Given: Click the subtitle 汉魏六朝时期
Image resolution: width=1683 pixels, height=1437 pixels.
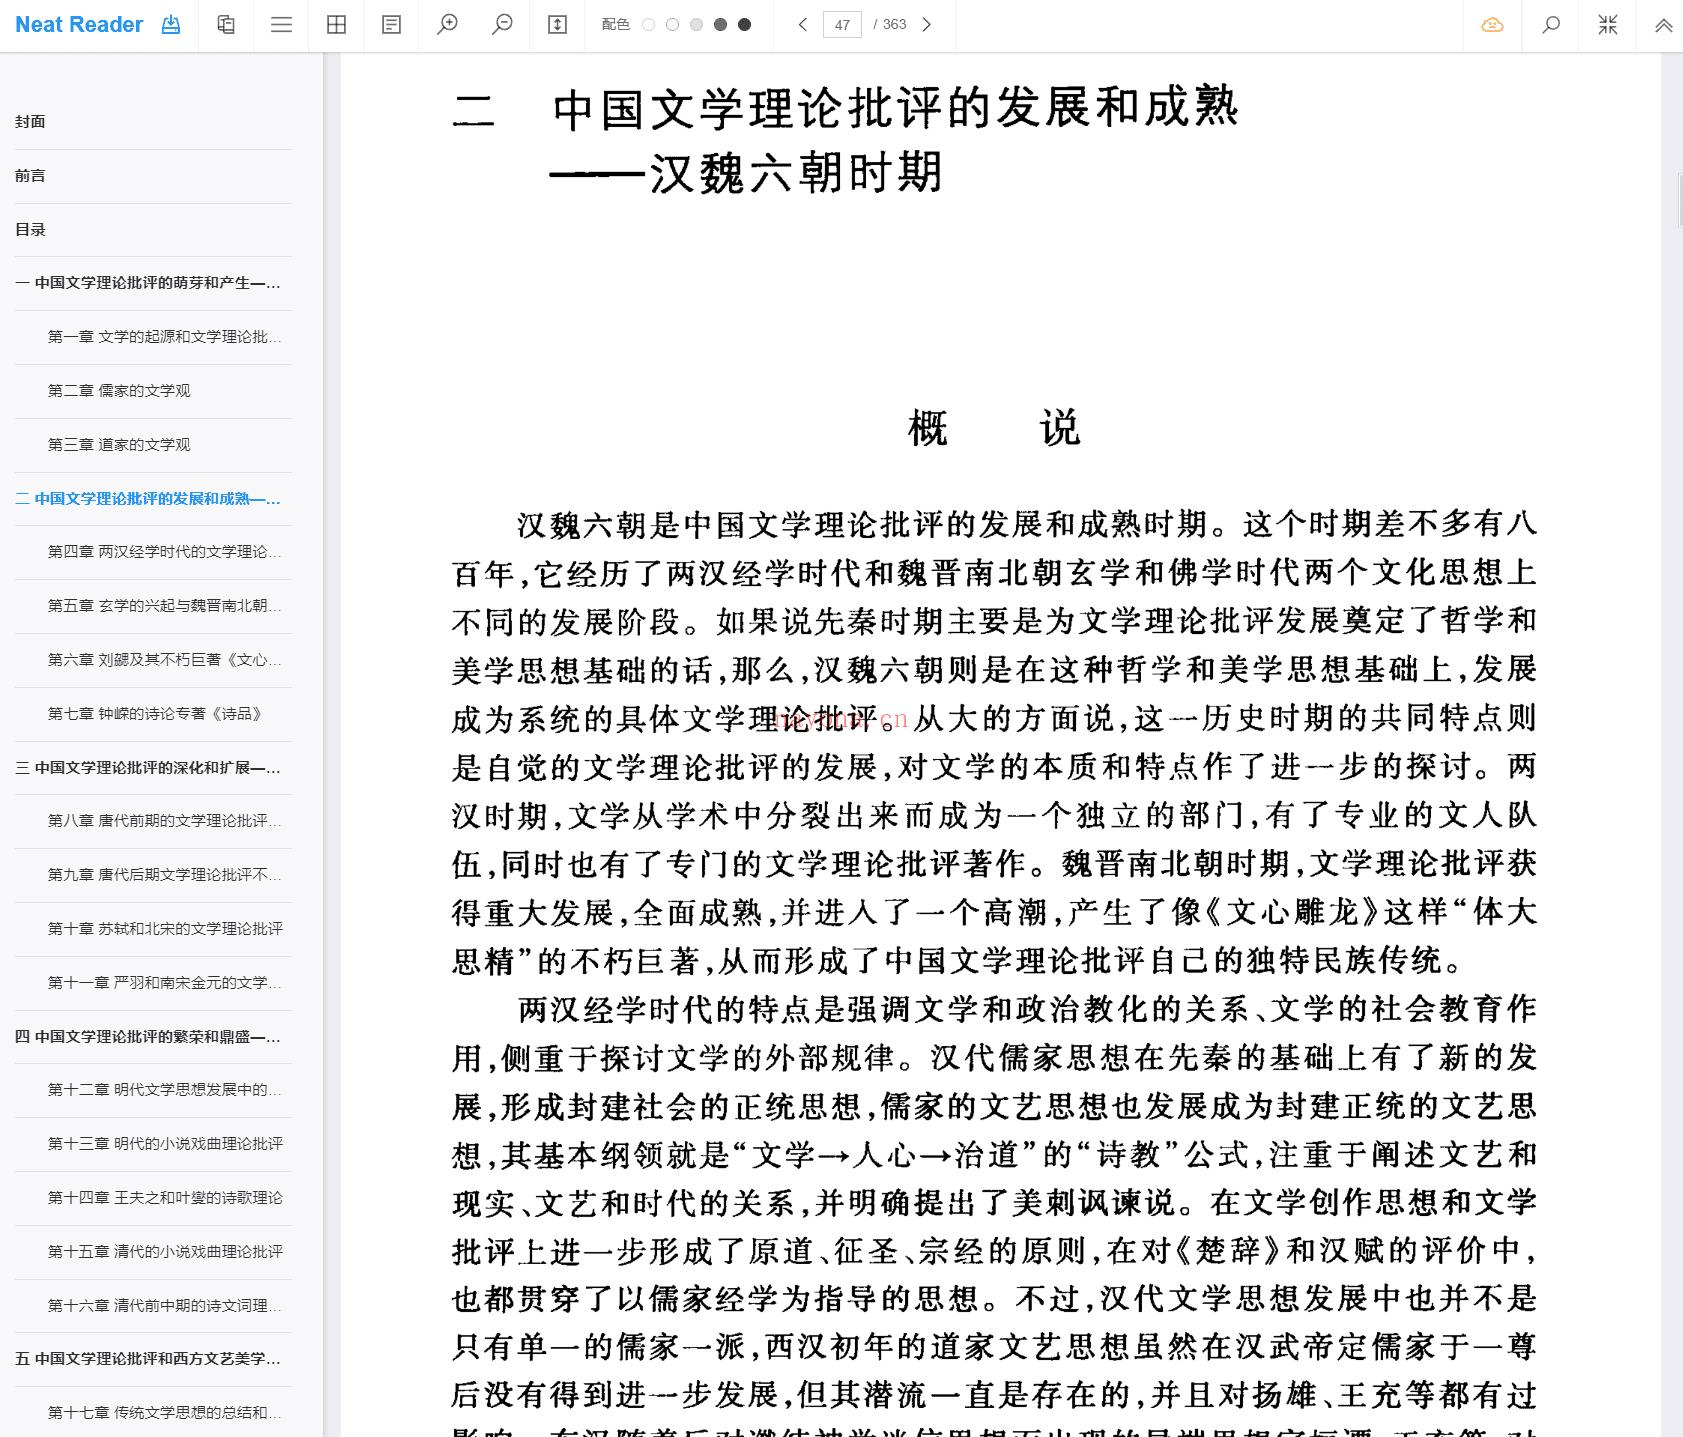Looking at the screenshot, I should 796,172.
